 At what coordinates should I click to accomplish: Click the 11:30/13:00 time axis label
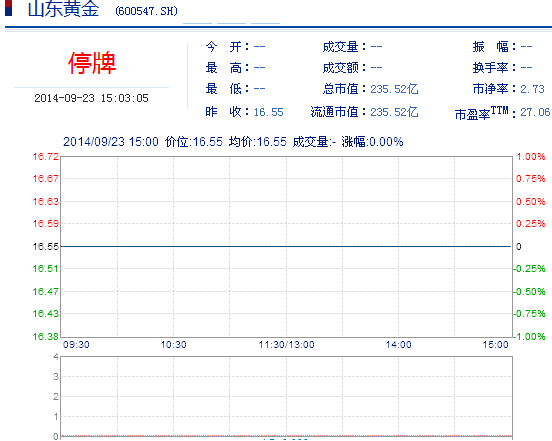click(287, 345)
